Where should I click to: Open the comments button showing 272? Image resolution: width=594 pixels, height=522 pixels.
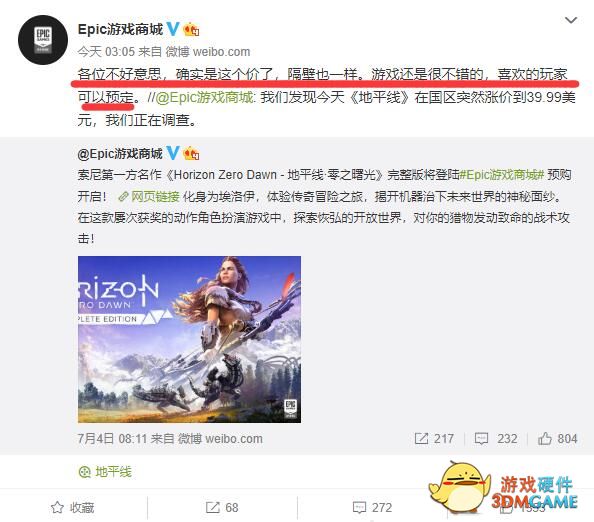pyautogui.click(x=372, y=508)
